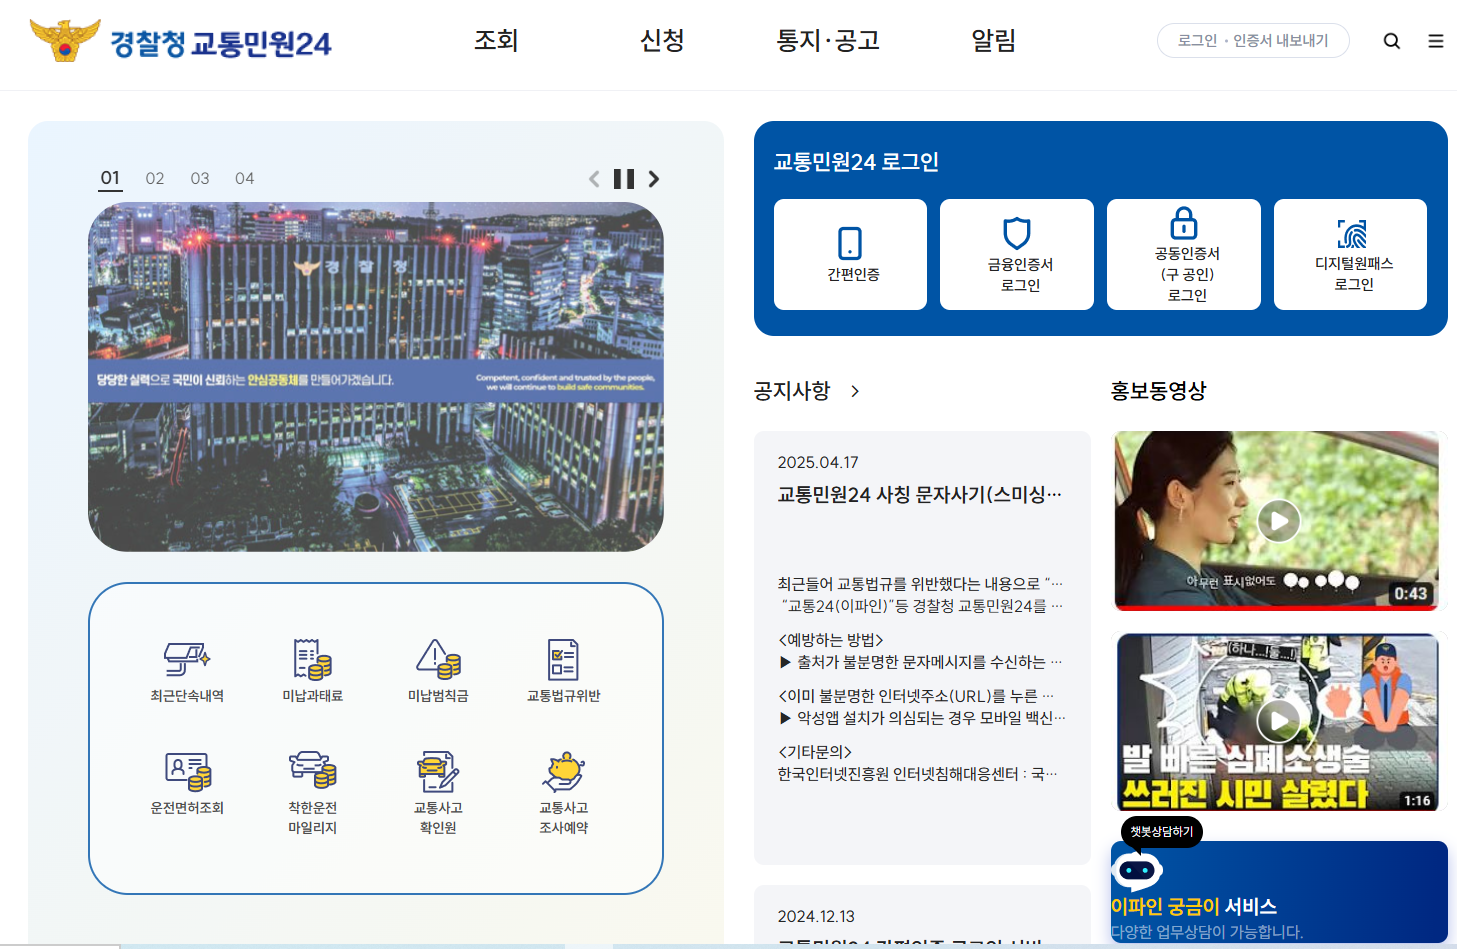Screen dimensions: 1457x949
Task: Open 챗봇상담하기 chatbot icon
Action: pyautogui.click(x=1137, y=870)
